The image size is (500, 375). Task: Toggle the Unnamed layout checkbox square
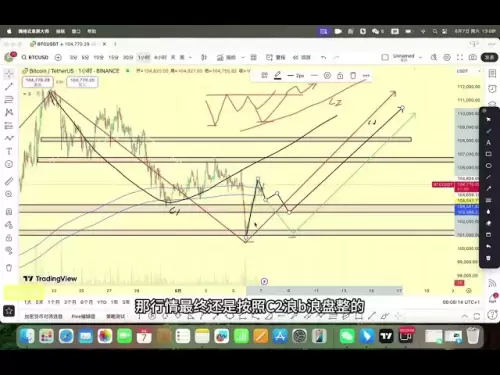pos(385,57)
